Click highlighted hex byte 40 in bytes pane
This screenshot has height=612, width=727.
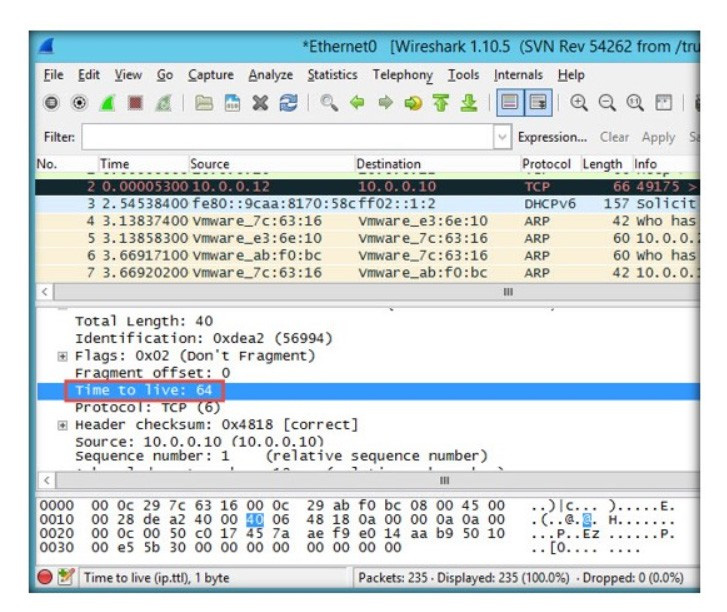coord(255,520)
